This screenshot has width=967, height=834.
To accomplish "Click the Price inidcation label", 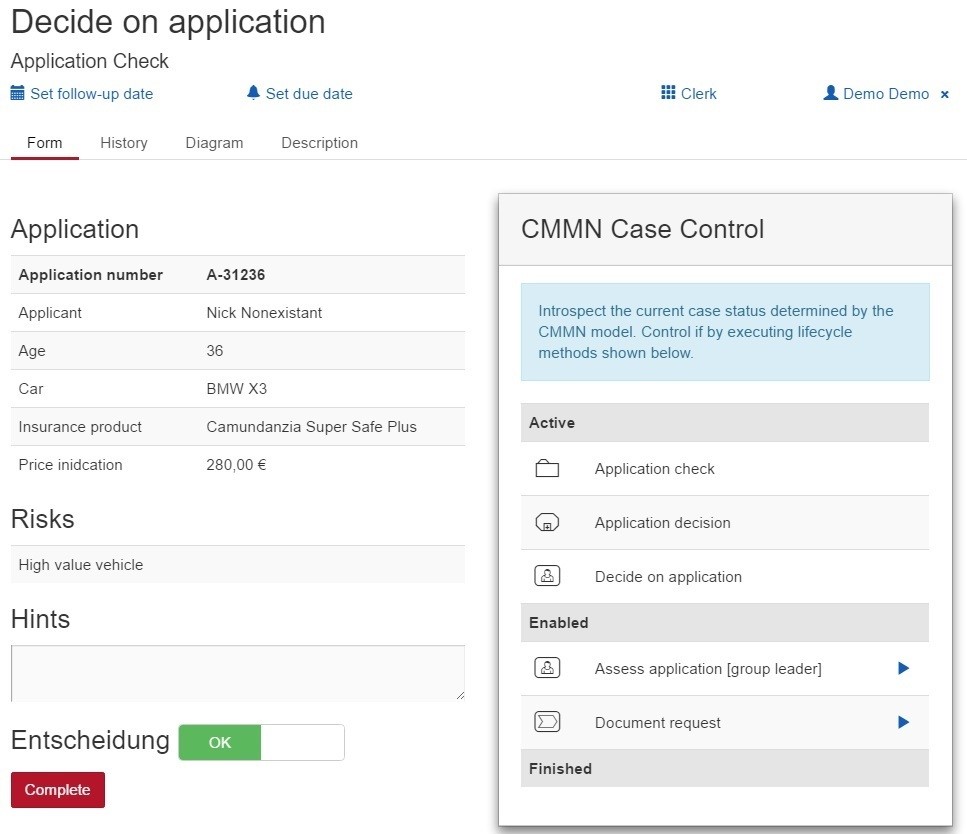I will (x=70, y=464).
